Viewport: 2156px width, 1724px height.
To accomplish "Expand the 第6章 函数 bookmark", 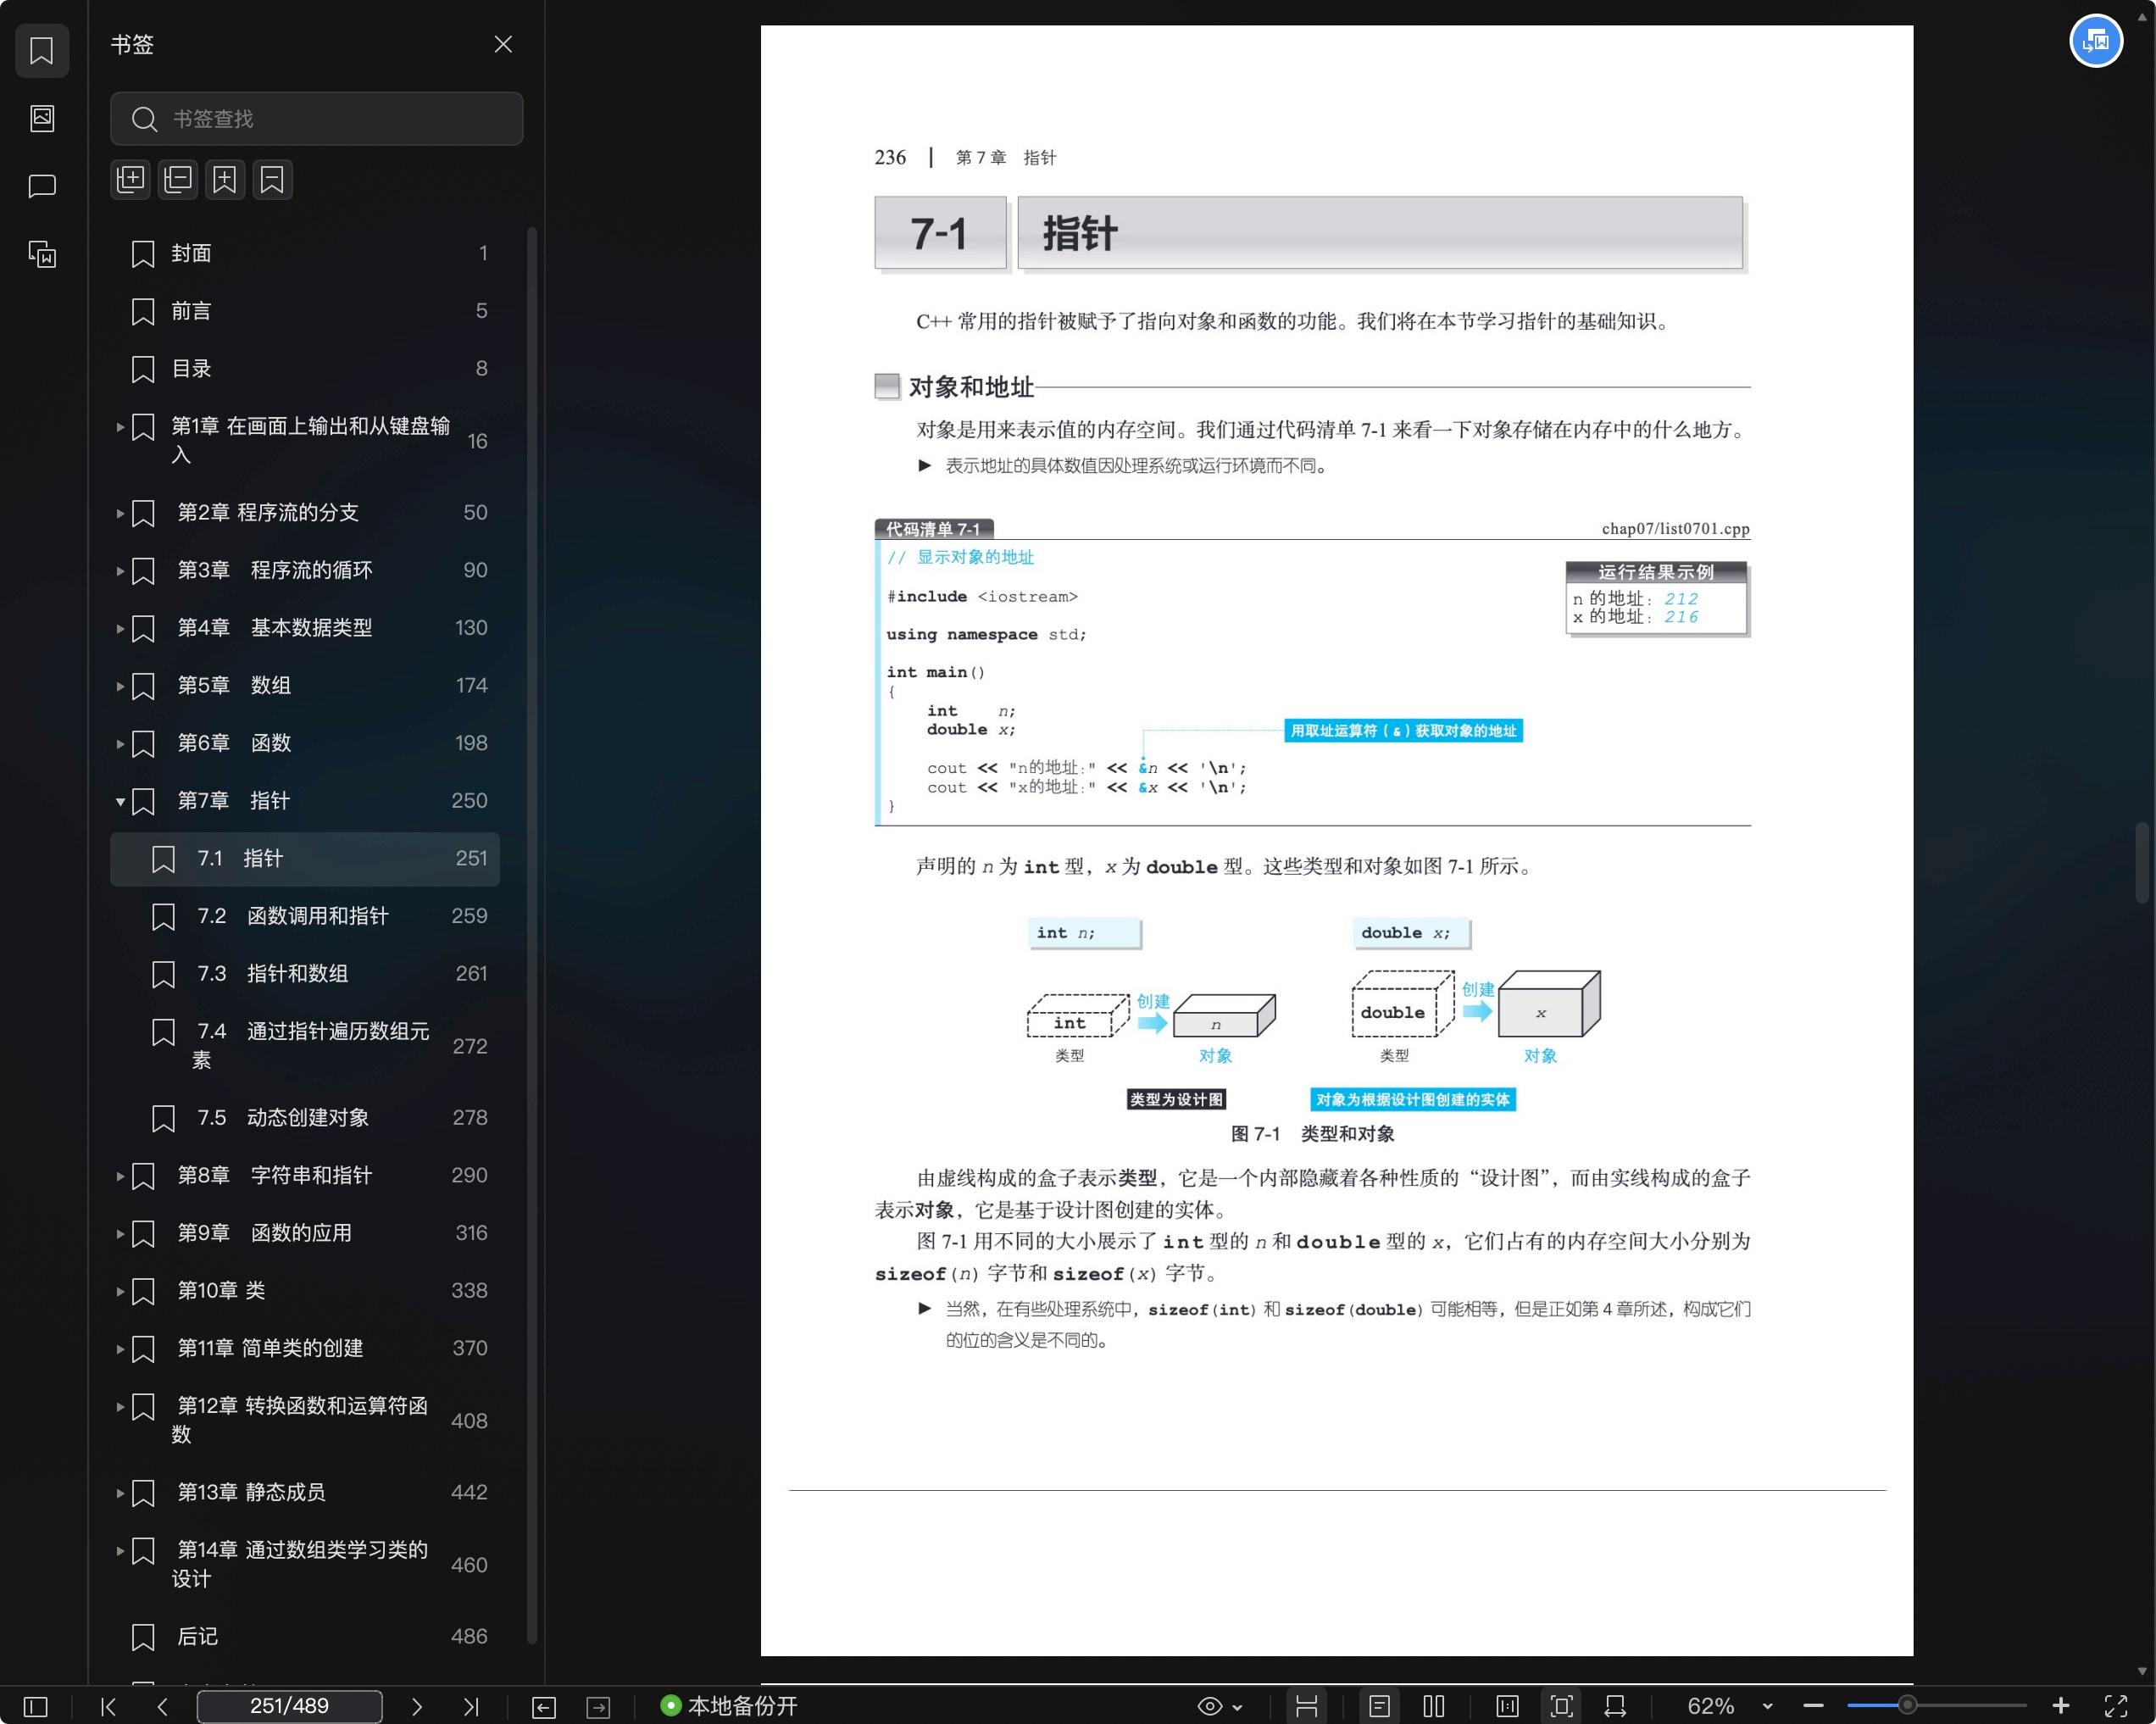I will 120,744.
